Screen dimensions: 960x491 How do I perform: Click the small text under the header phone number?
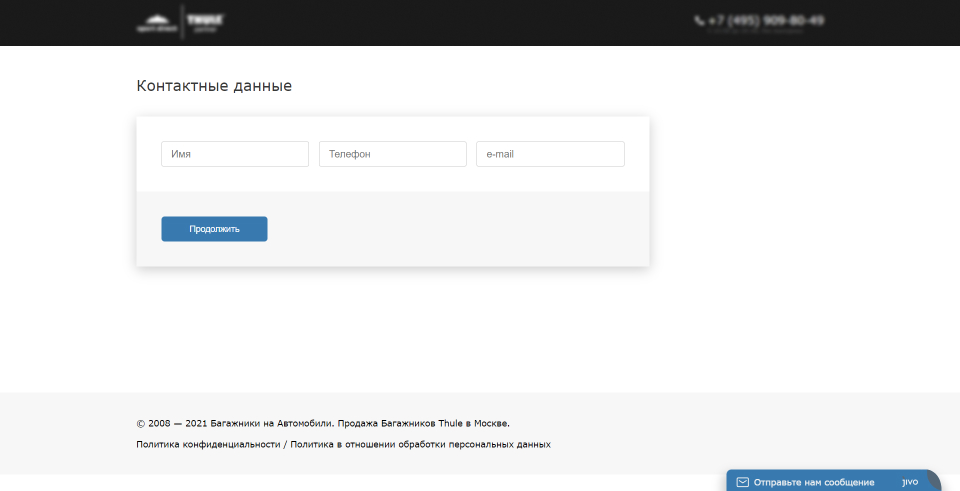point(755,31)
